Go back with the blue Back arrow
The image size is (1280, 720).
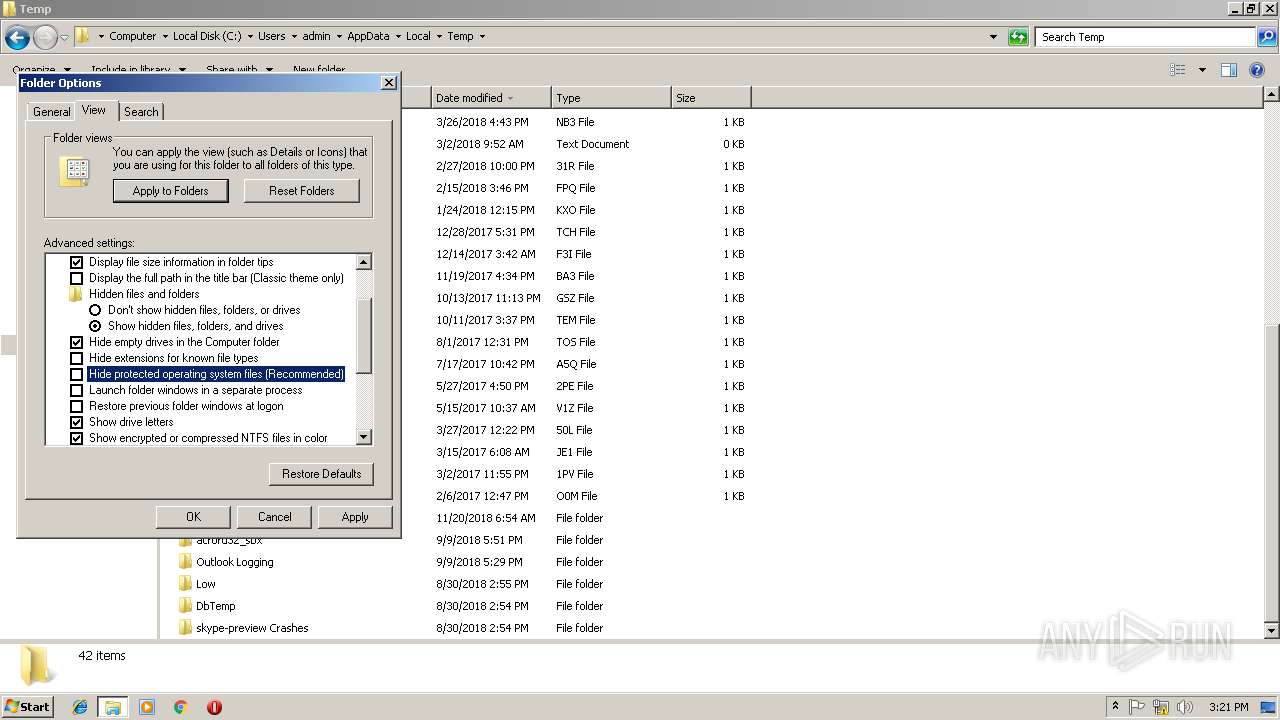coord(17,38)
